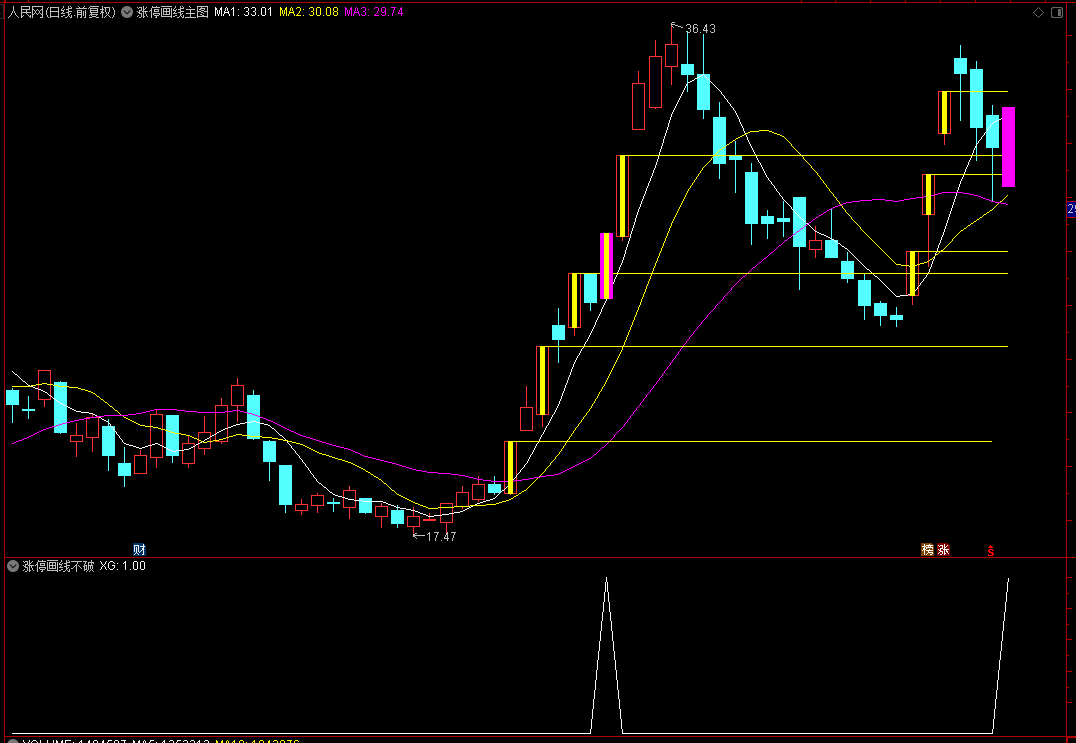Click the 36.43 high price label
The image size is (1076, 743).
pyautogui.click(x=700, y=29)
